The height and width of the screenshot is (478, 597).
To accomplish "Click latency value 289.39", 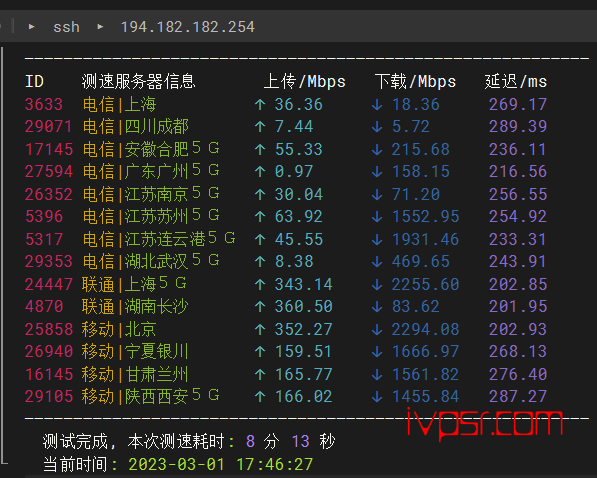I will [518, 126].
